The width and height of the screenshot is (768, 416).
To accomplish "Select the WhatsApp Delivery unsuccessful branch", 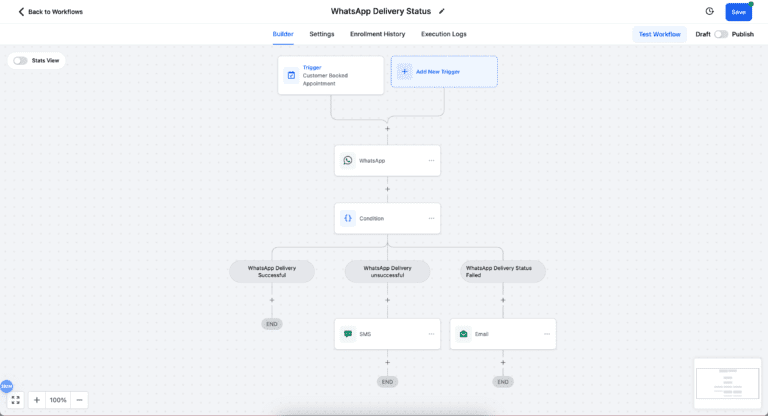I will point(387,271).
